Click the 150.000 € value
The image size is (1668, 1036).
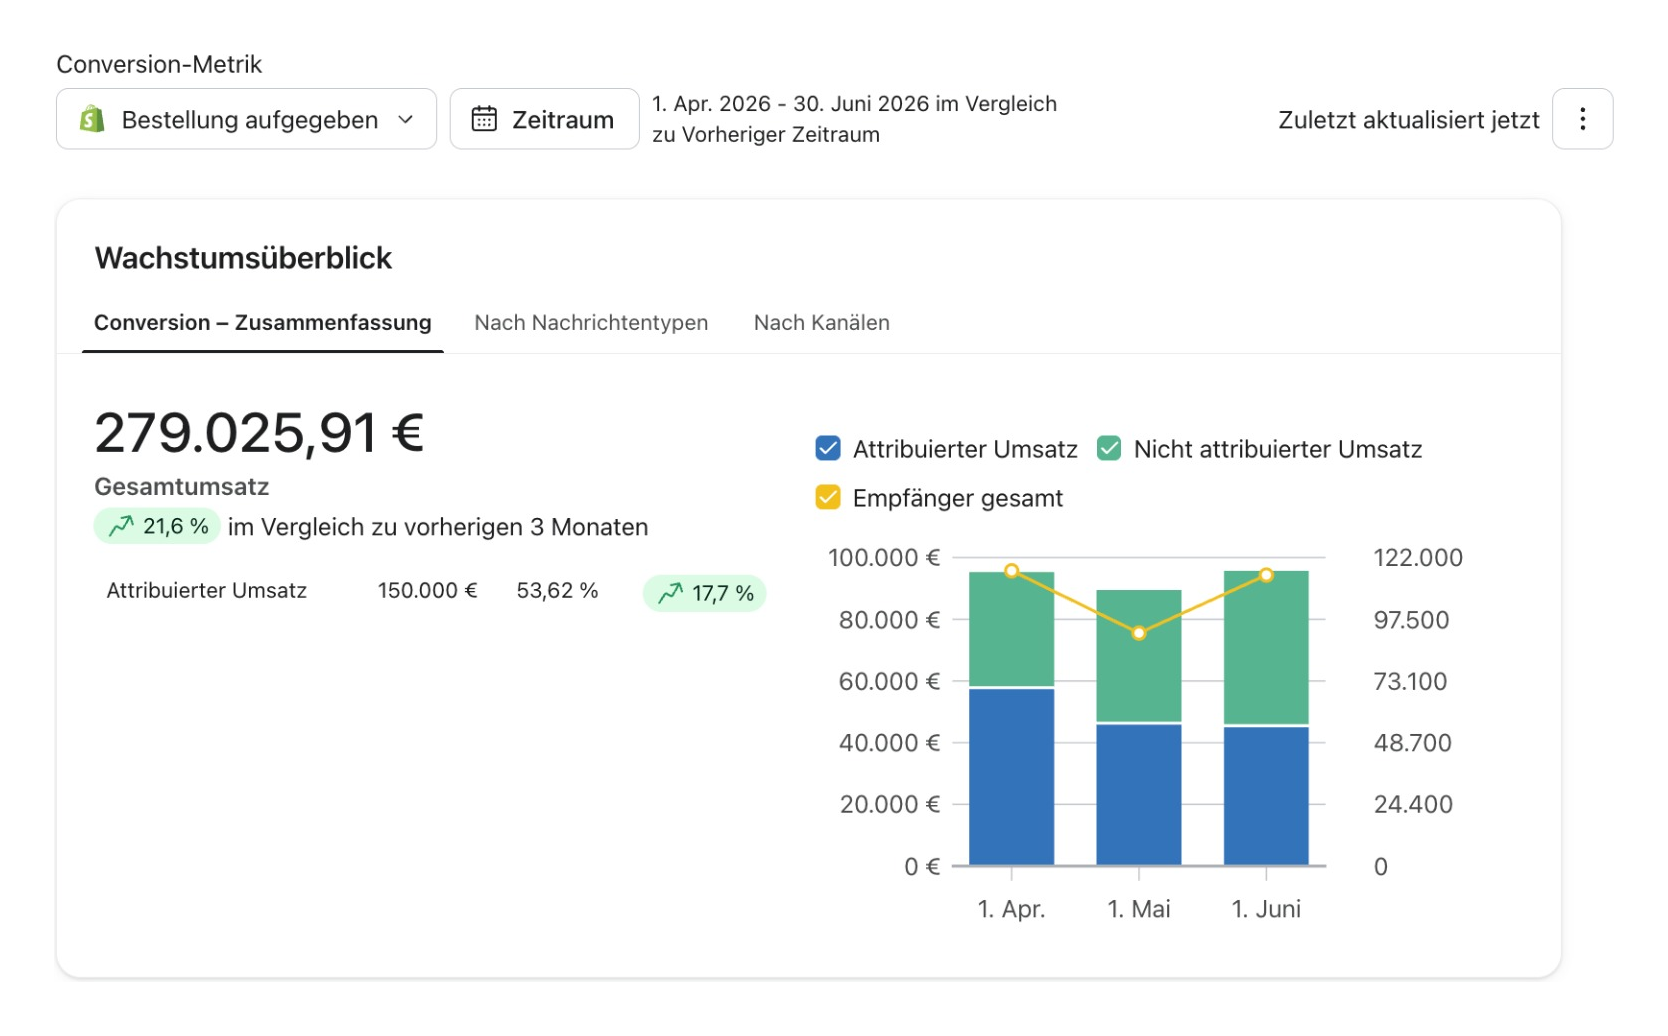pyautogui.click(x=427, y=591)
